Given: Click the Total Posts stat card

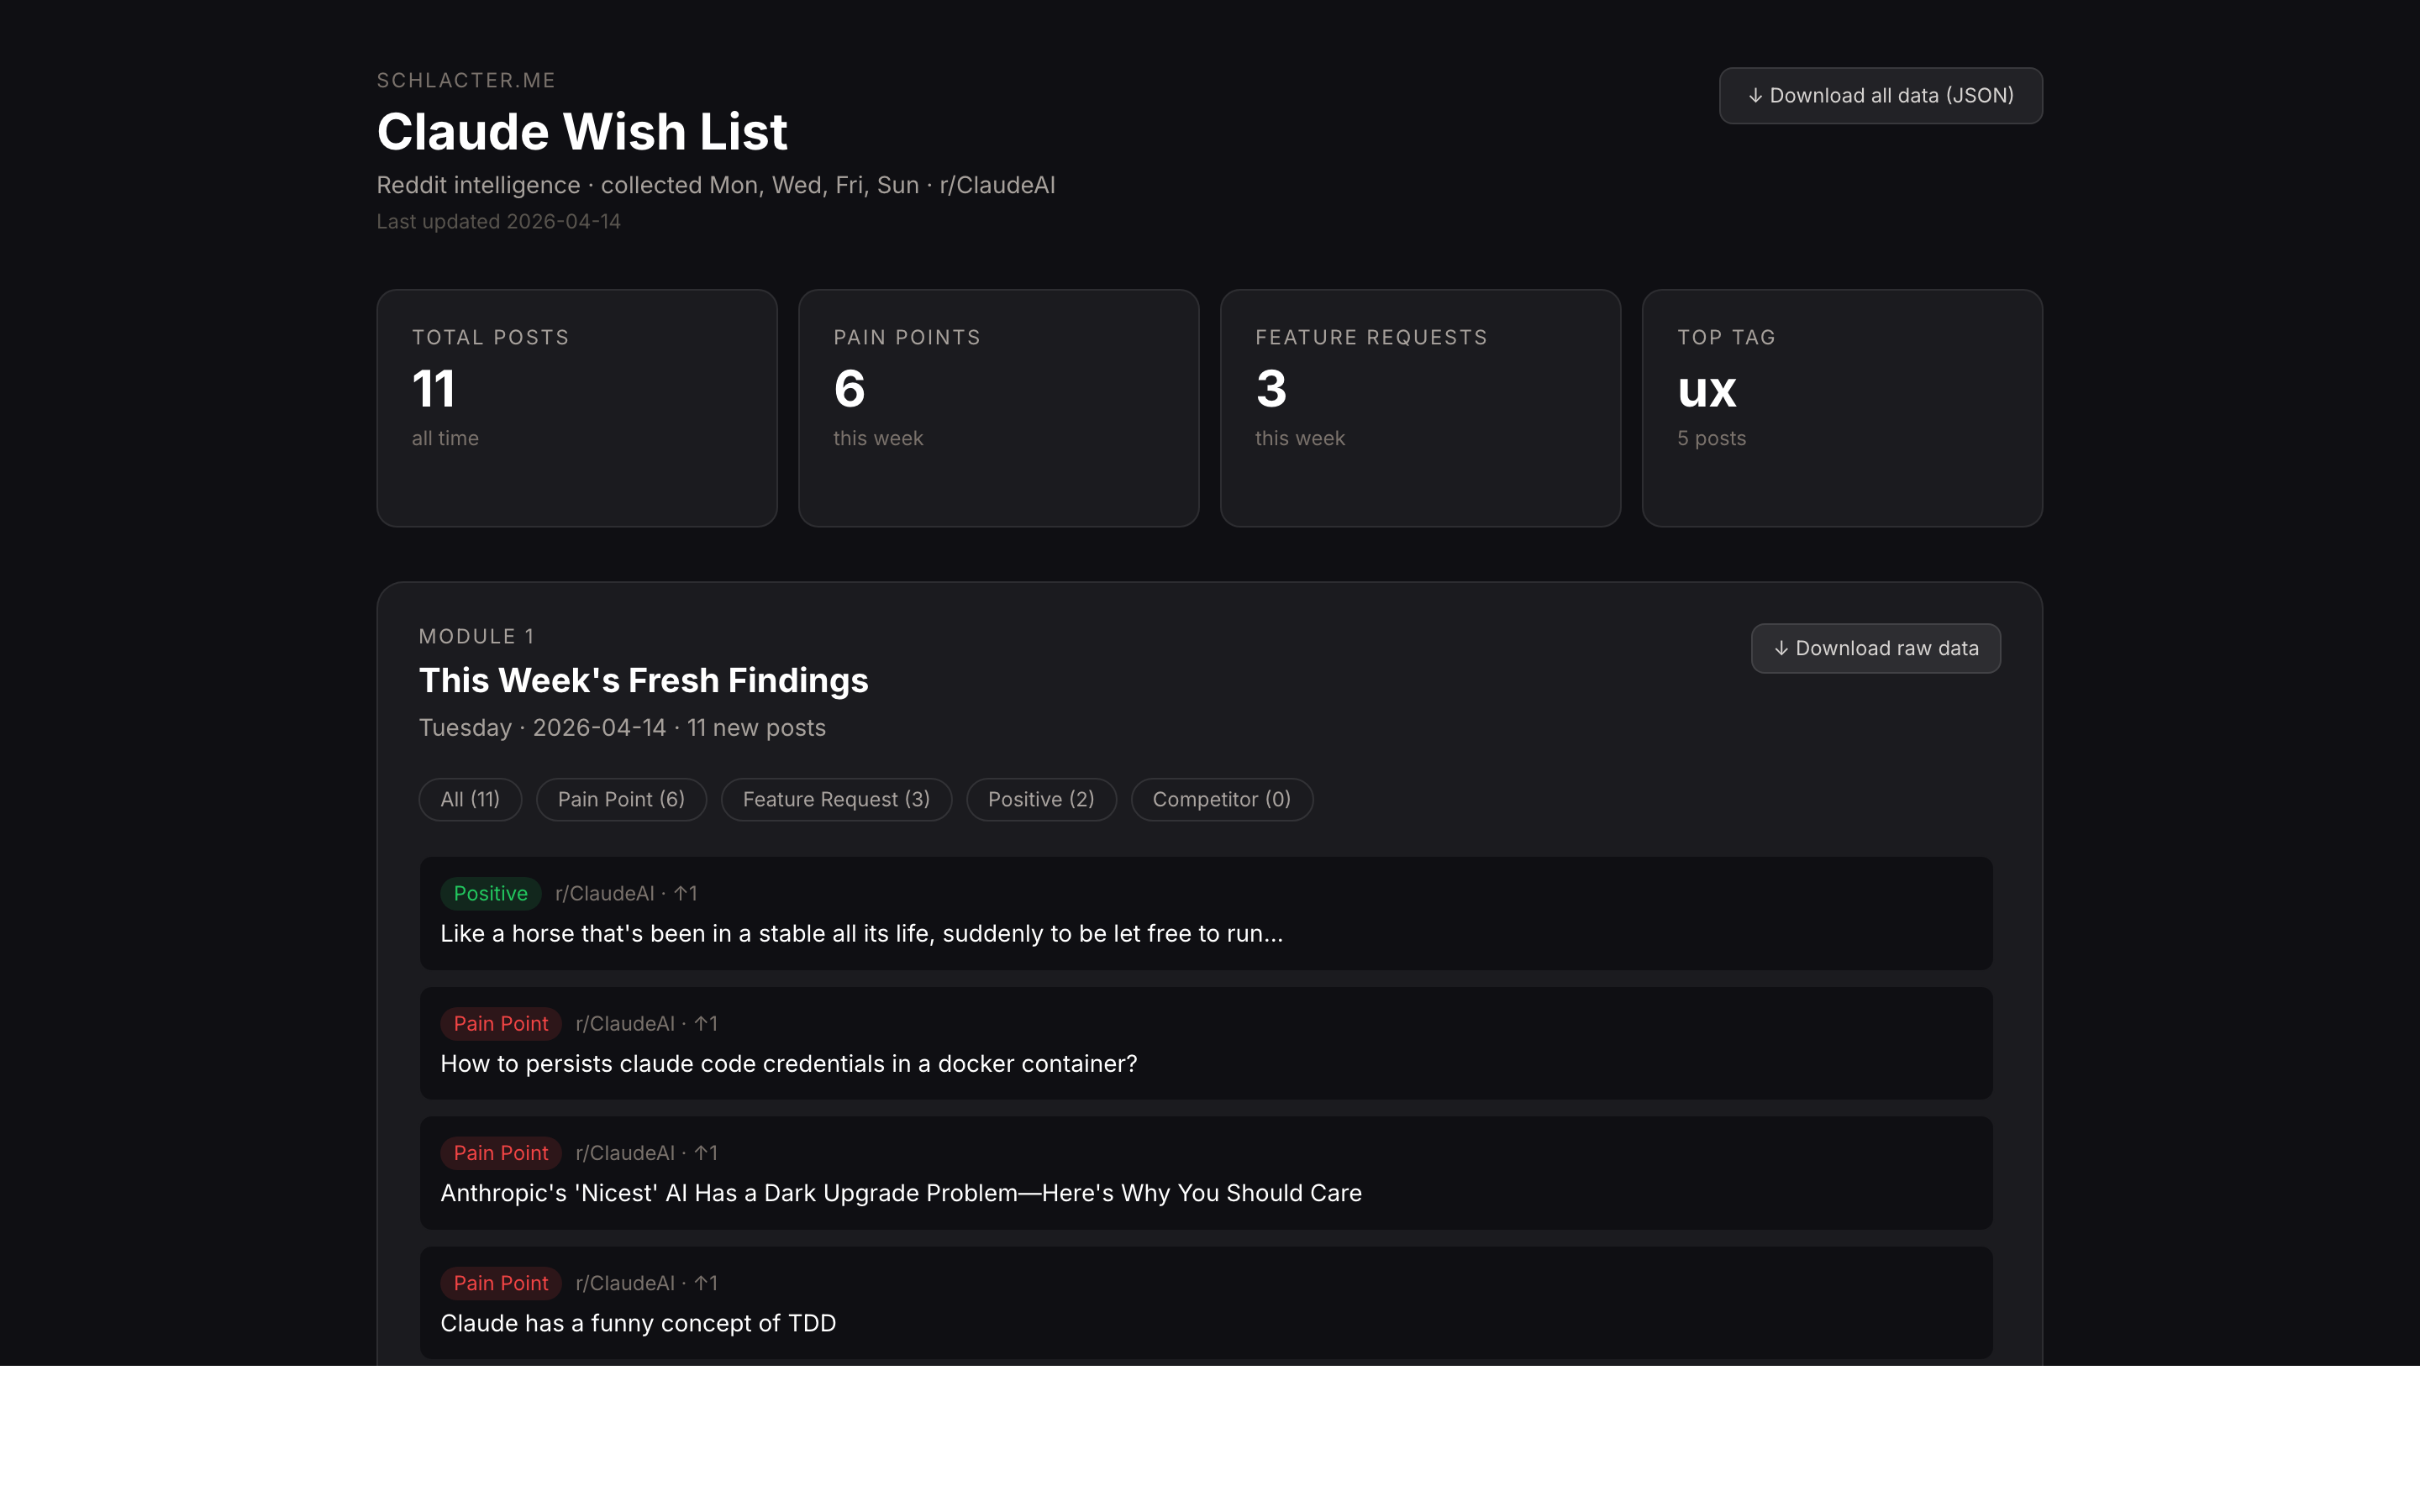Looking at the screenshot, I should pos(577,408).
